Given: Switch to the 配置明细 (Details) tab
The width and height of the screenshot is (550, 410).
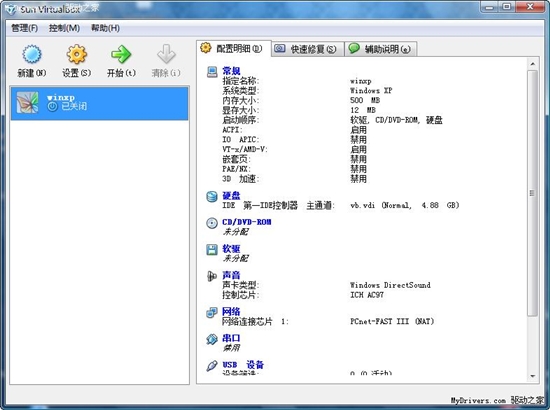Looking at the screenshot, I should click(x=233, y=48).
